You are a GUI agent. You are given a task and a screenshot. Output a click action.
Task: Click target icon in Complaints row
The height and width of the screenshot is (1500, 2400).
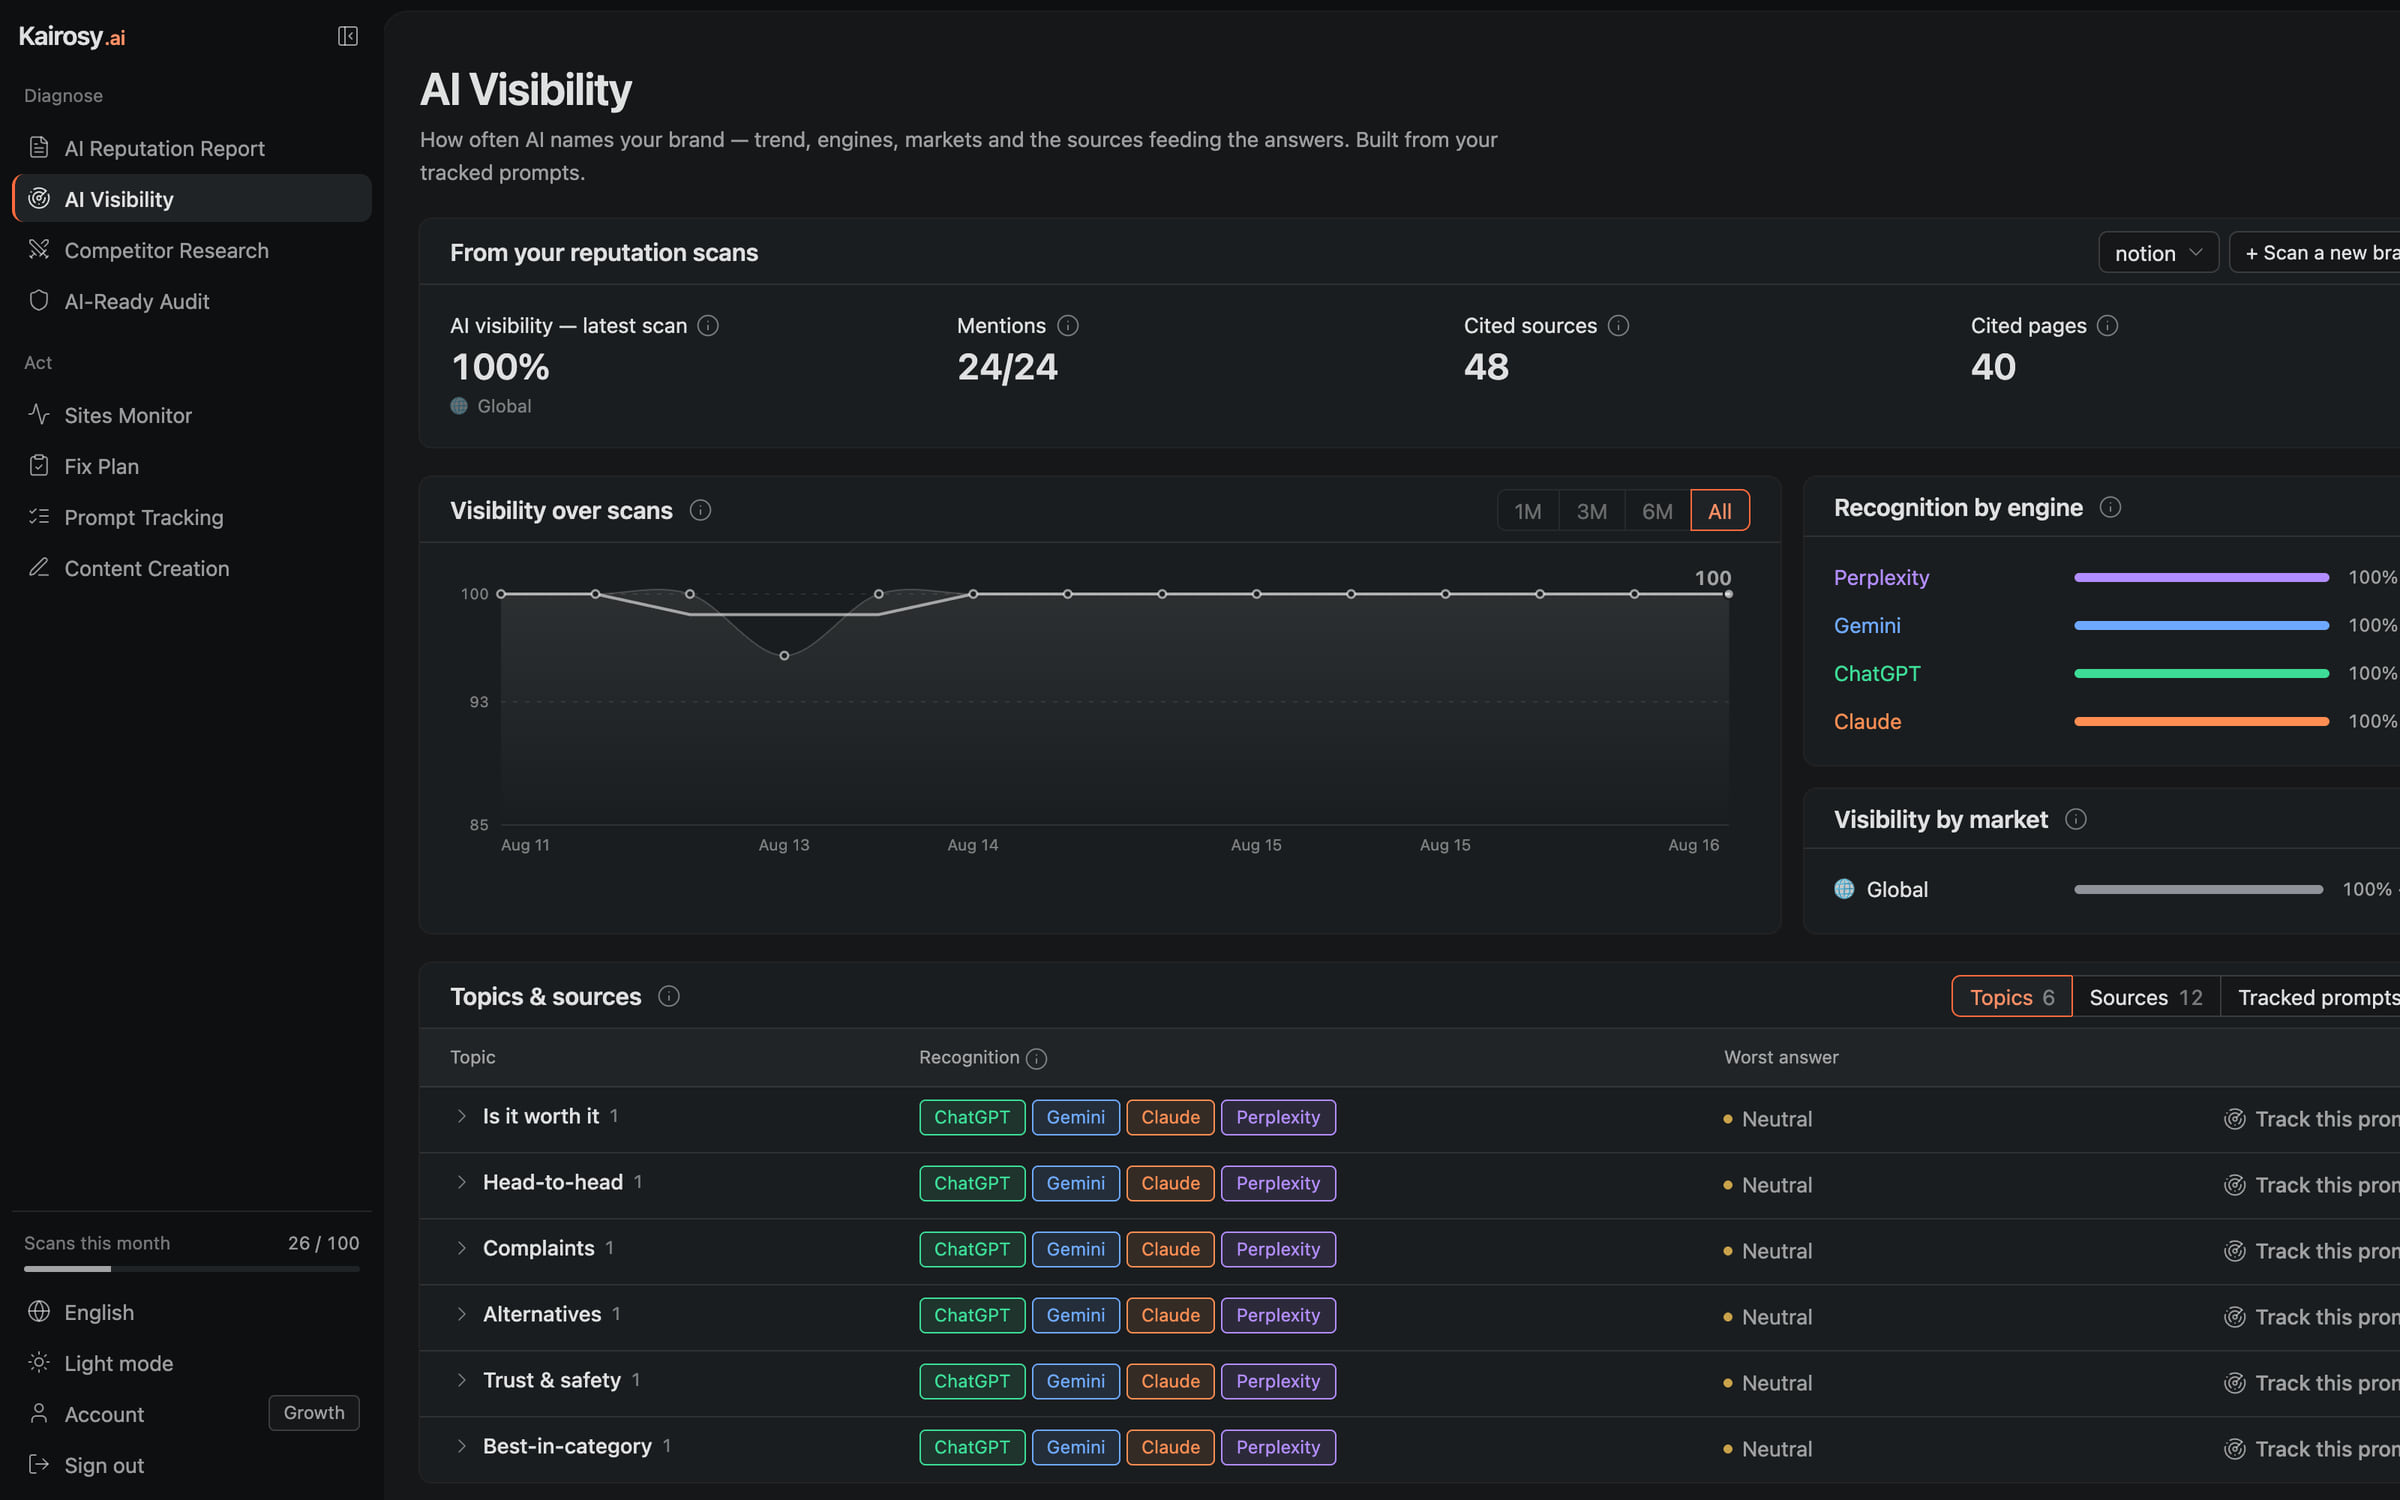point(2235,1251)
